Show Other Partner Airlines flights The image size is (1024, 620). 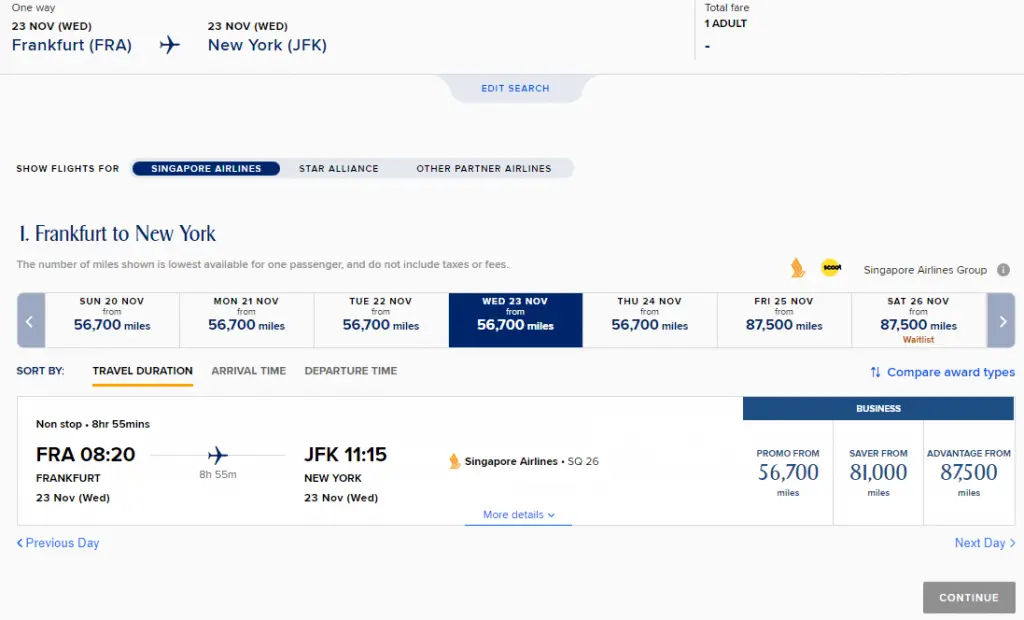coord(484,169)
